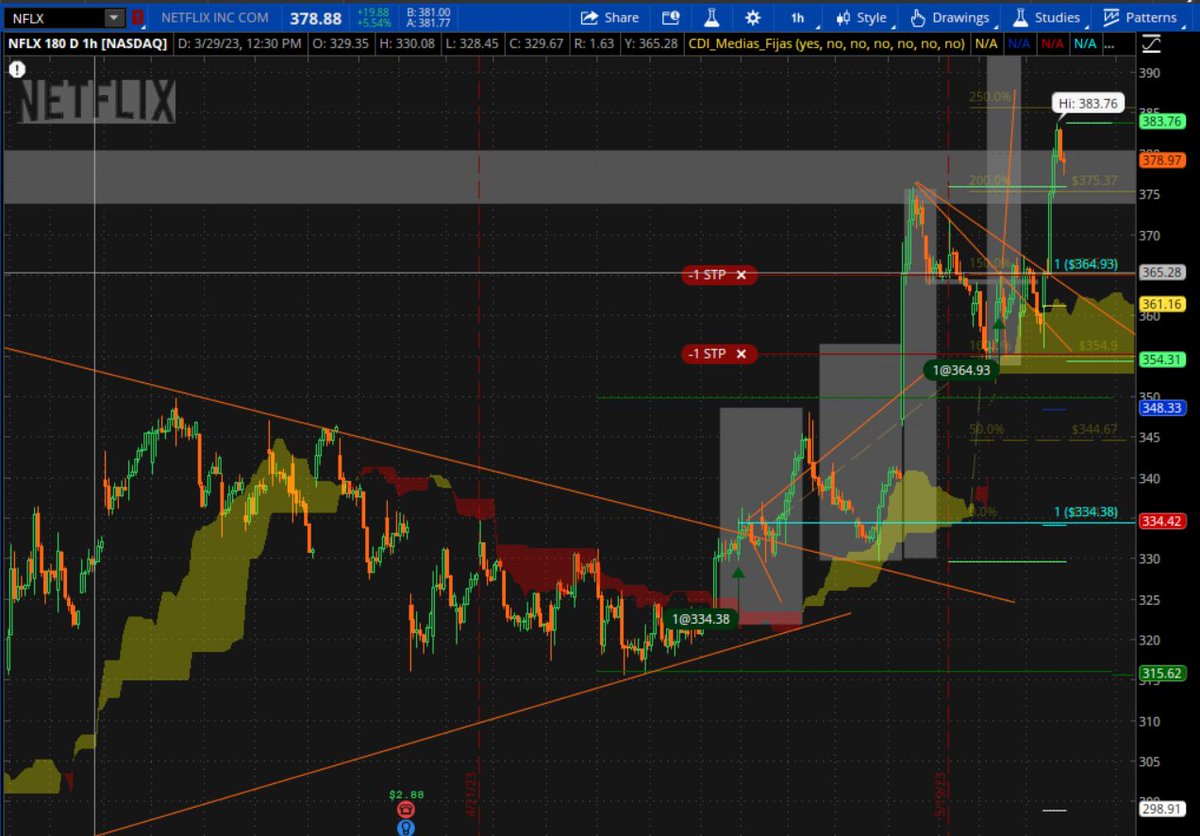This screenshot has width=1200, height=836.
Task: Click the 361.16 yellow price axis label
Action: click(x=1162, y=304)
